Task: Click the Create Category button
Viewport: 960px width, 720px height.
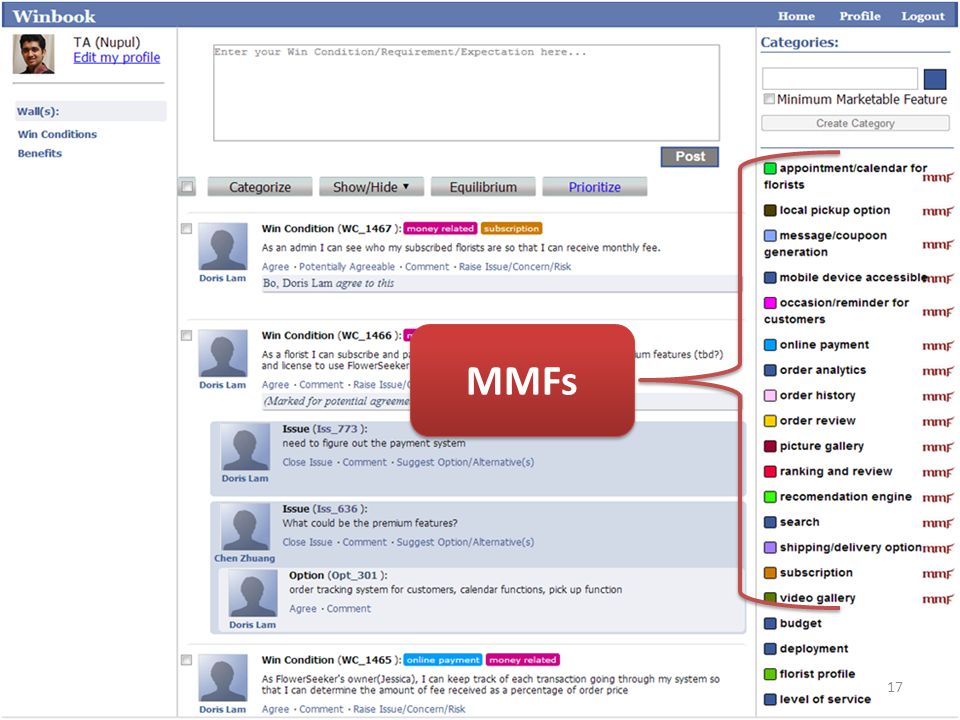Action: point(855,123)
